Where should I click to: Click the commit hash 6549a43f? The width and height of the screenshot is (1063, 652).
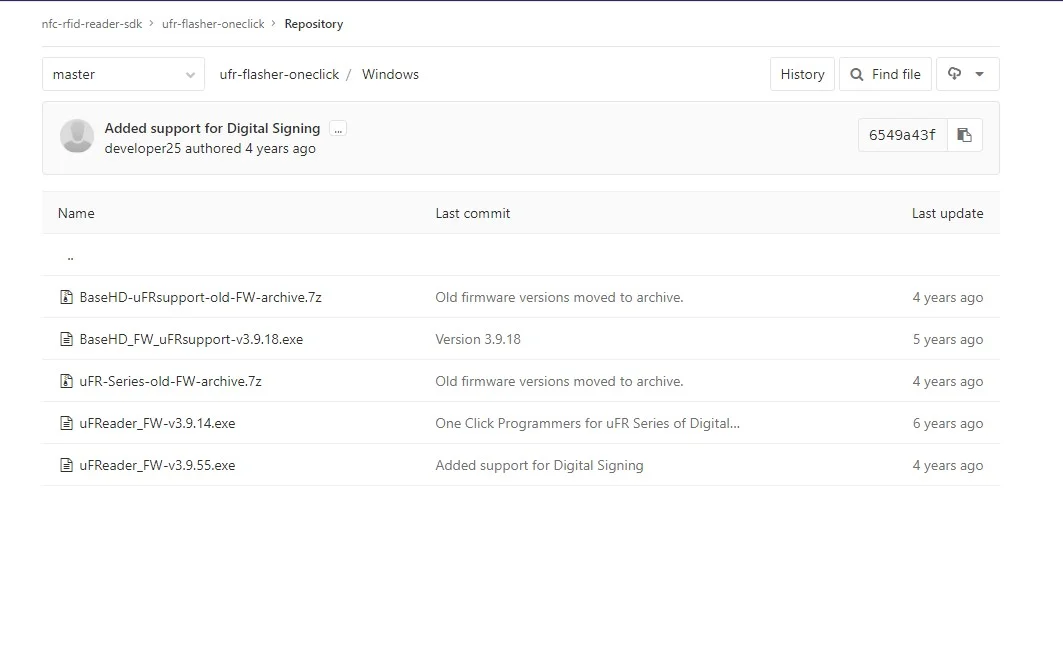point(902,135)
